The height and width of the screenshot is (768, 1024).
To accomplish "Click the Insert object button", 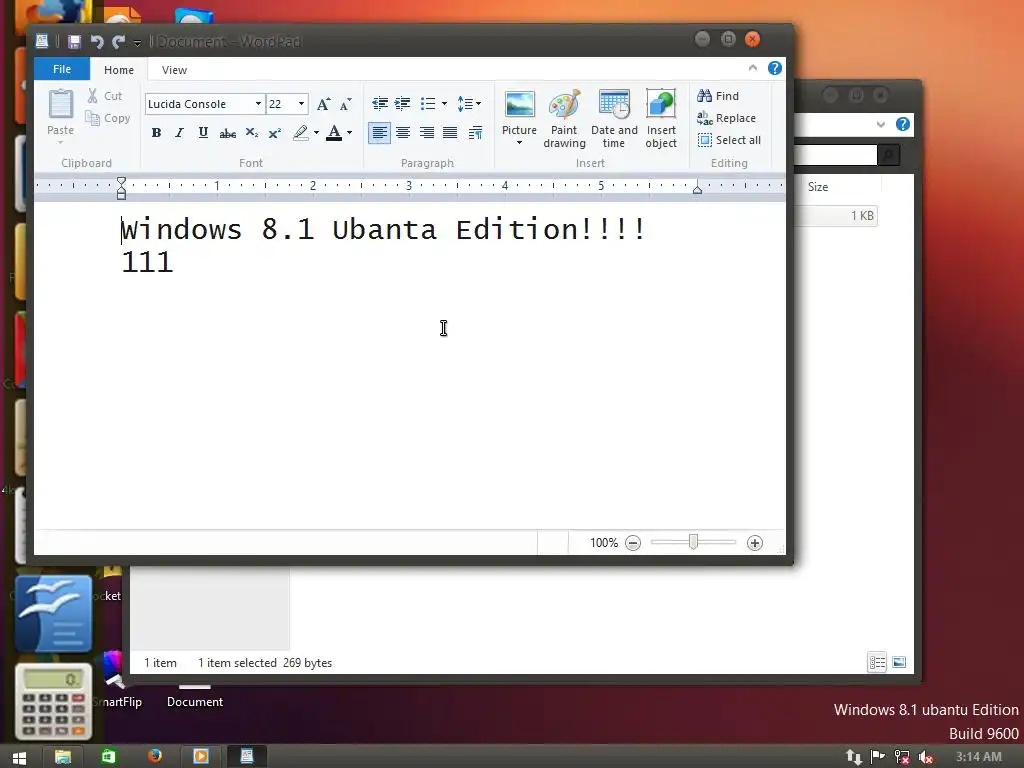I will [x=661, y=119].
